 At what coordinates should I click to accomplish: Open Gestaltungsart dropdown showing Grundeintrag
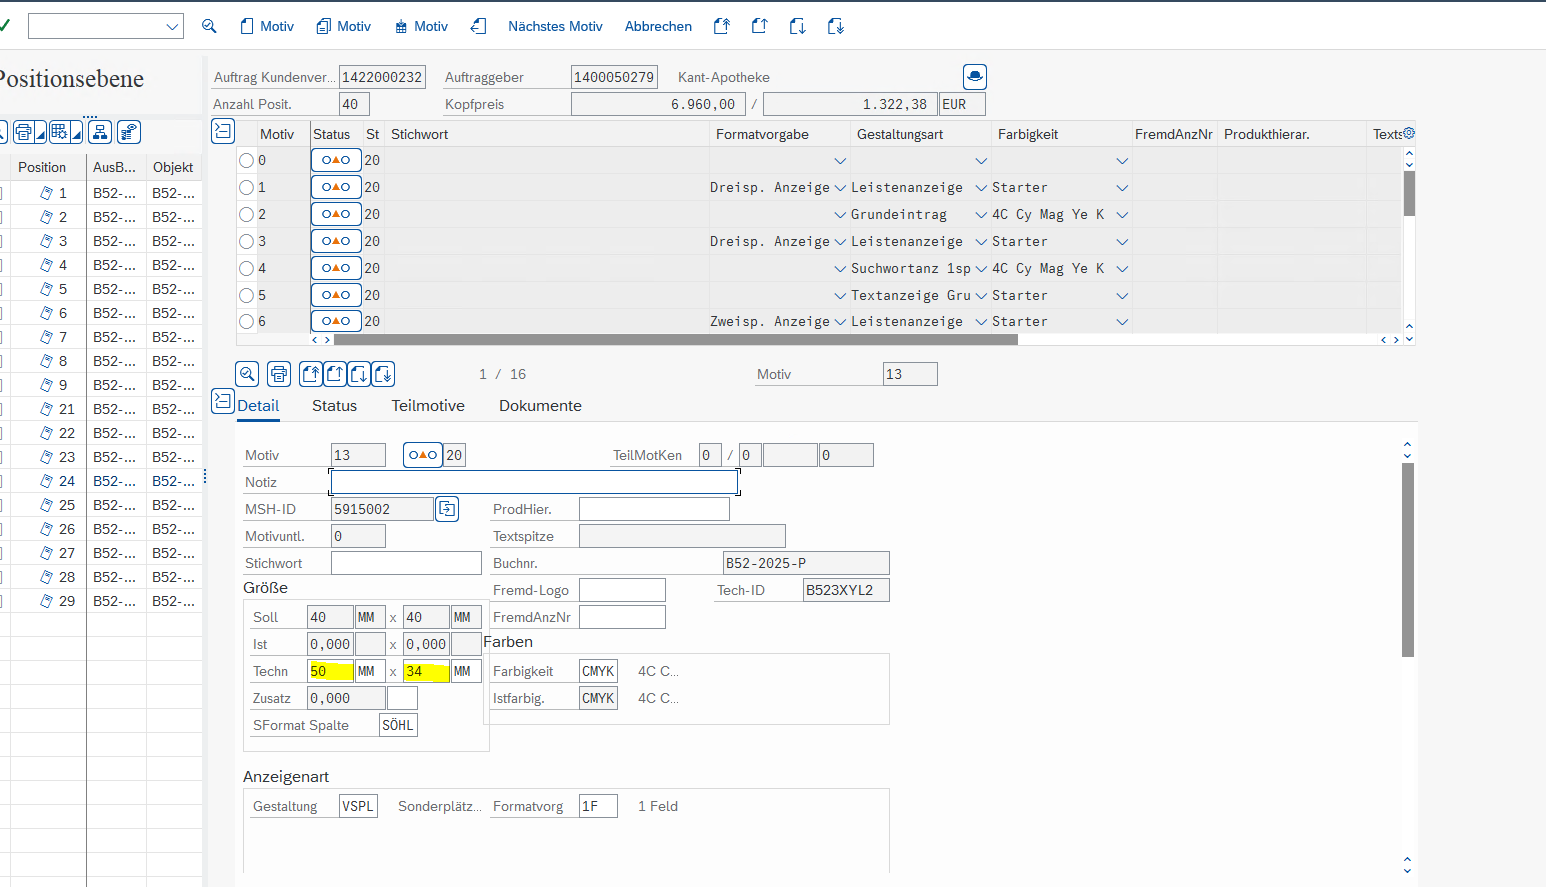click(x=981, y=215)
